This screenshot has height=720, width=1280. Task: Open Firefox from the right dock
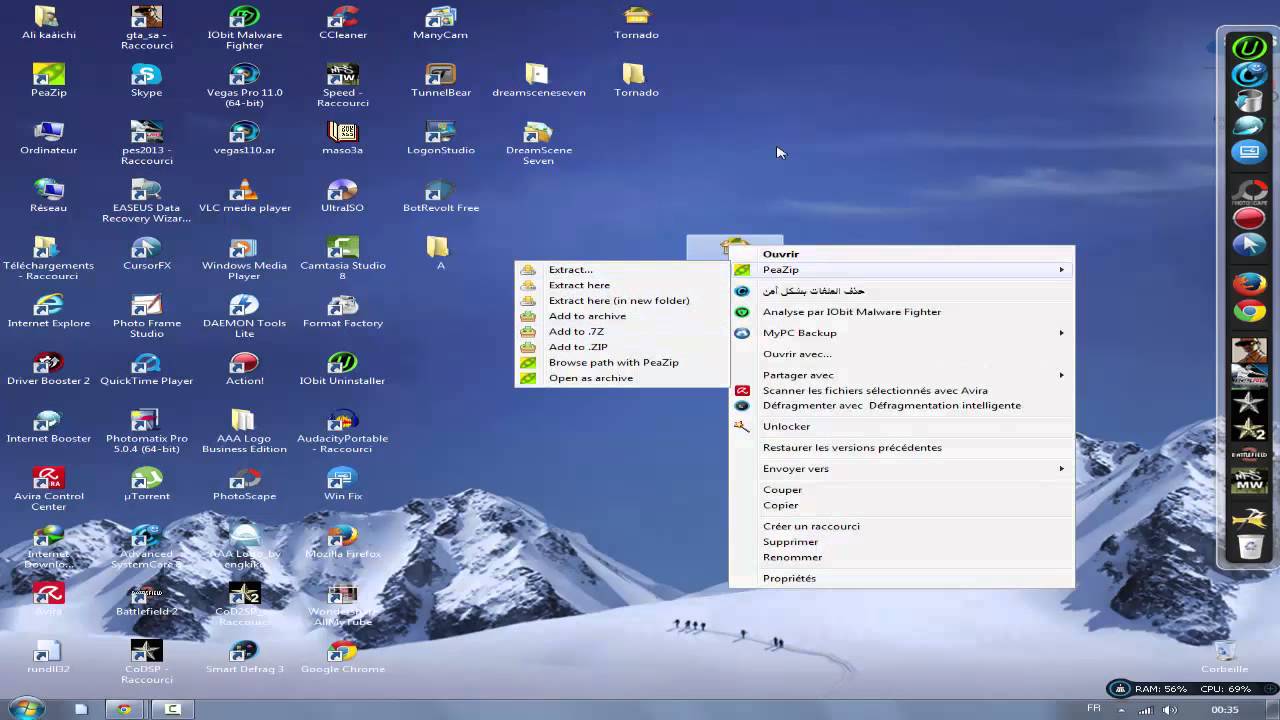pyautogui.click(x=1249, y=284)
